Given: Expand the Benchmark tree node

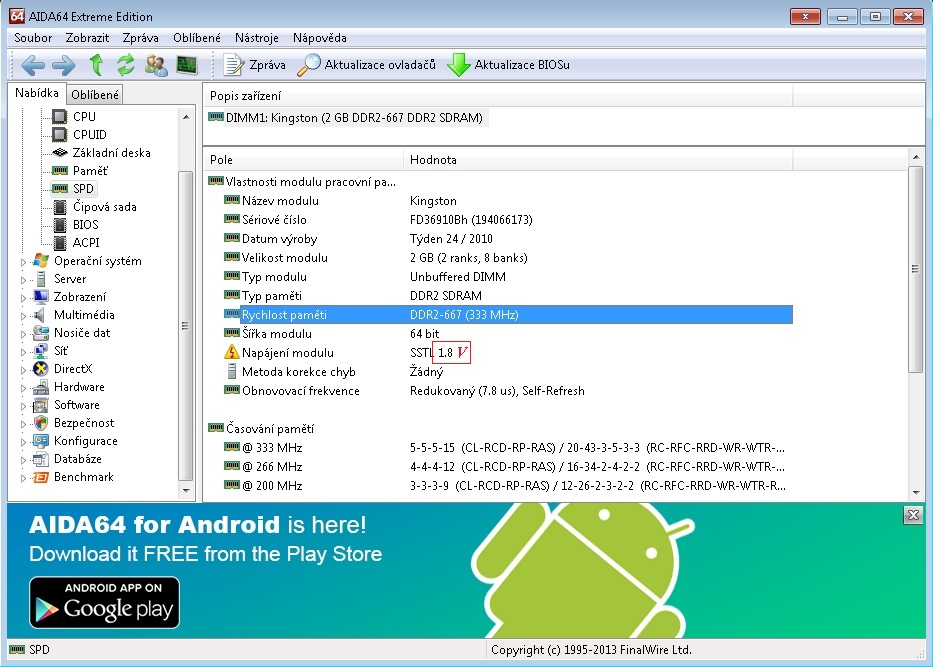Looking at the screenshot, I should [x=23, y=478].
